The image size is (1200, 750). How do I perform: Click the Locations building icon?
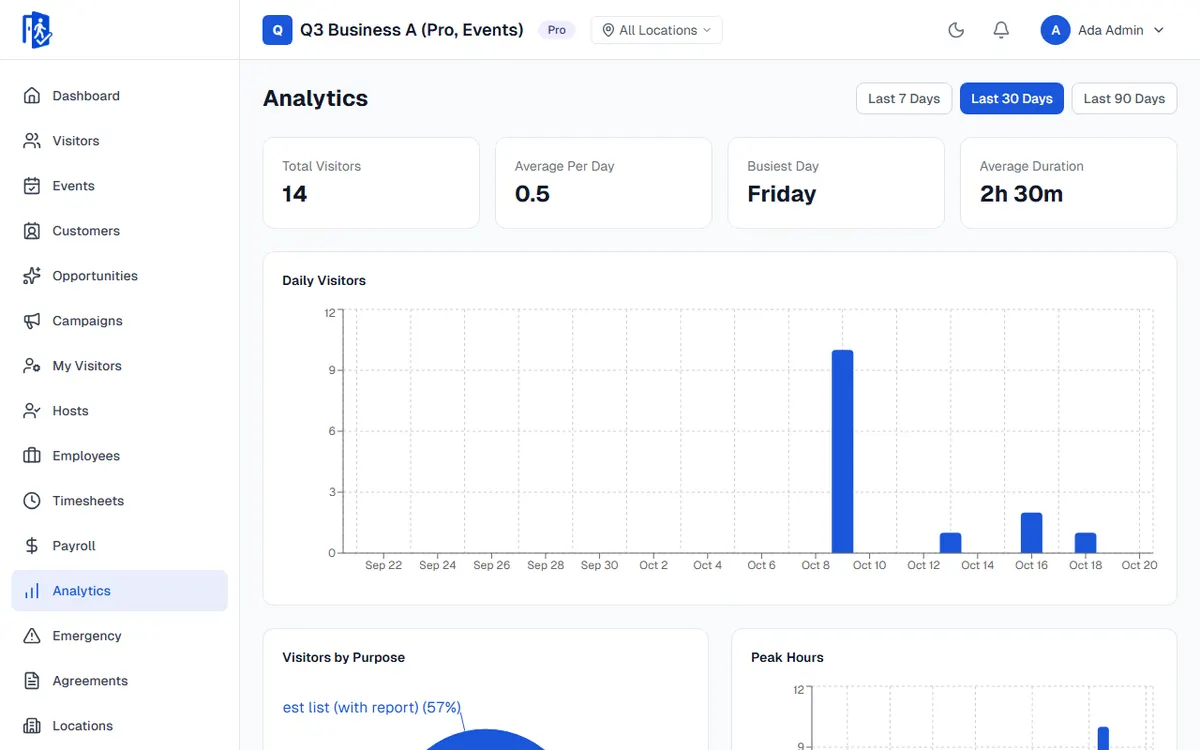pyautogui.click(x=32, y=726)
